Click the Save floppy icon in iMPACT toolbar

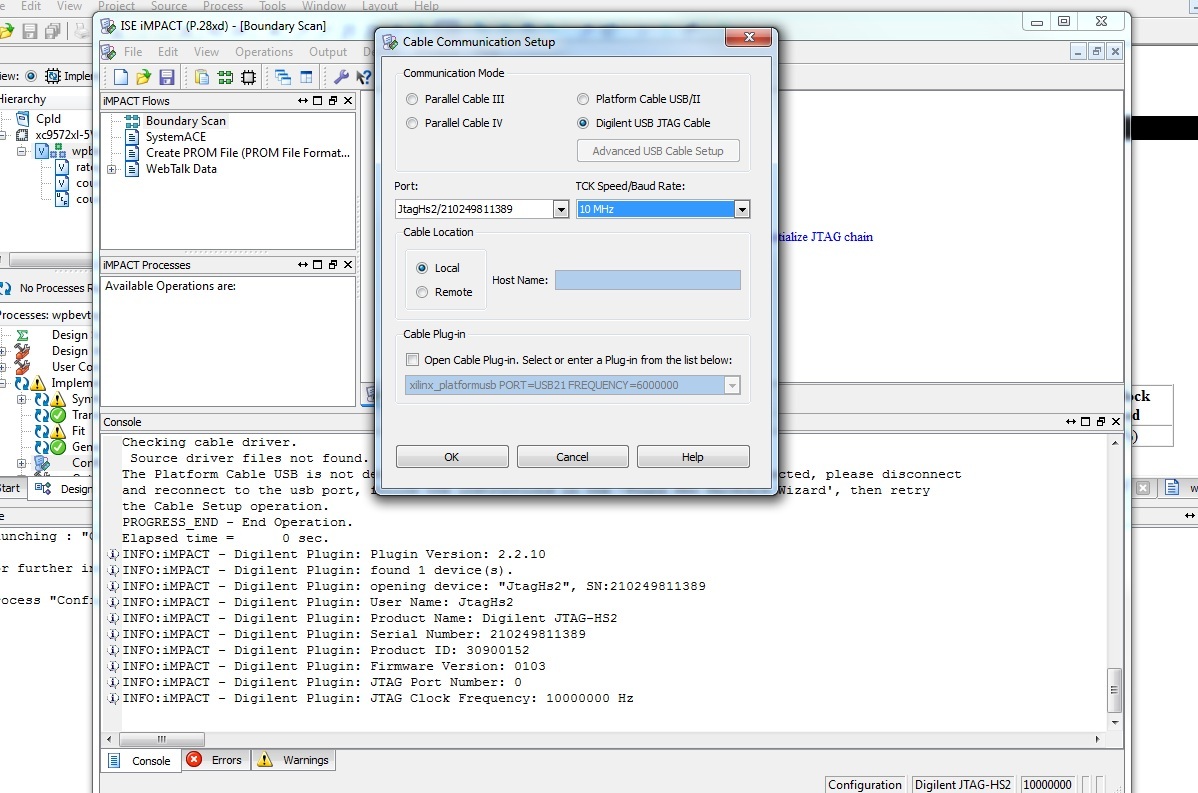click(167, 76)
